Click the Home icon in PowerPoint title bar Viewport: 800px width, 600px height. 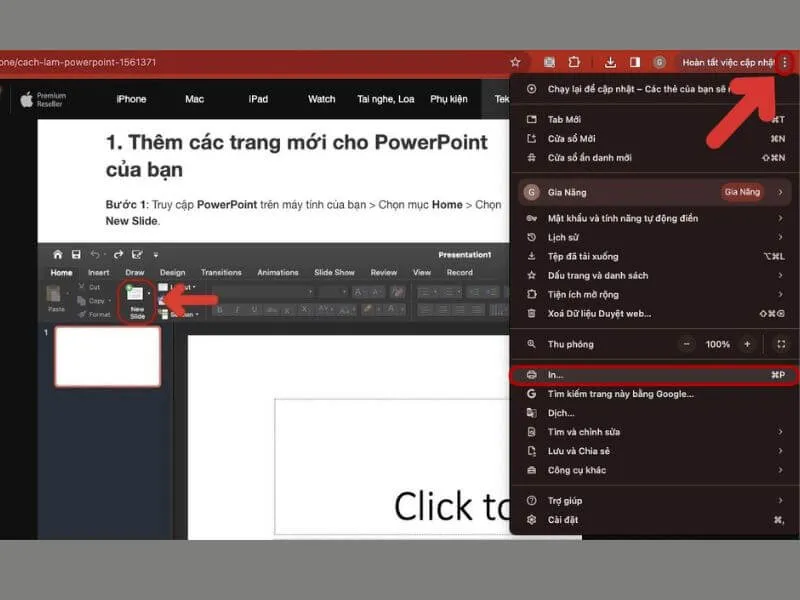58,254
